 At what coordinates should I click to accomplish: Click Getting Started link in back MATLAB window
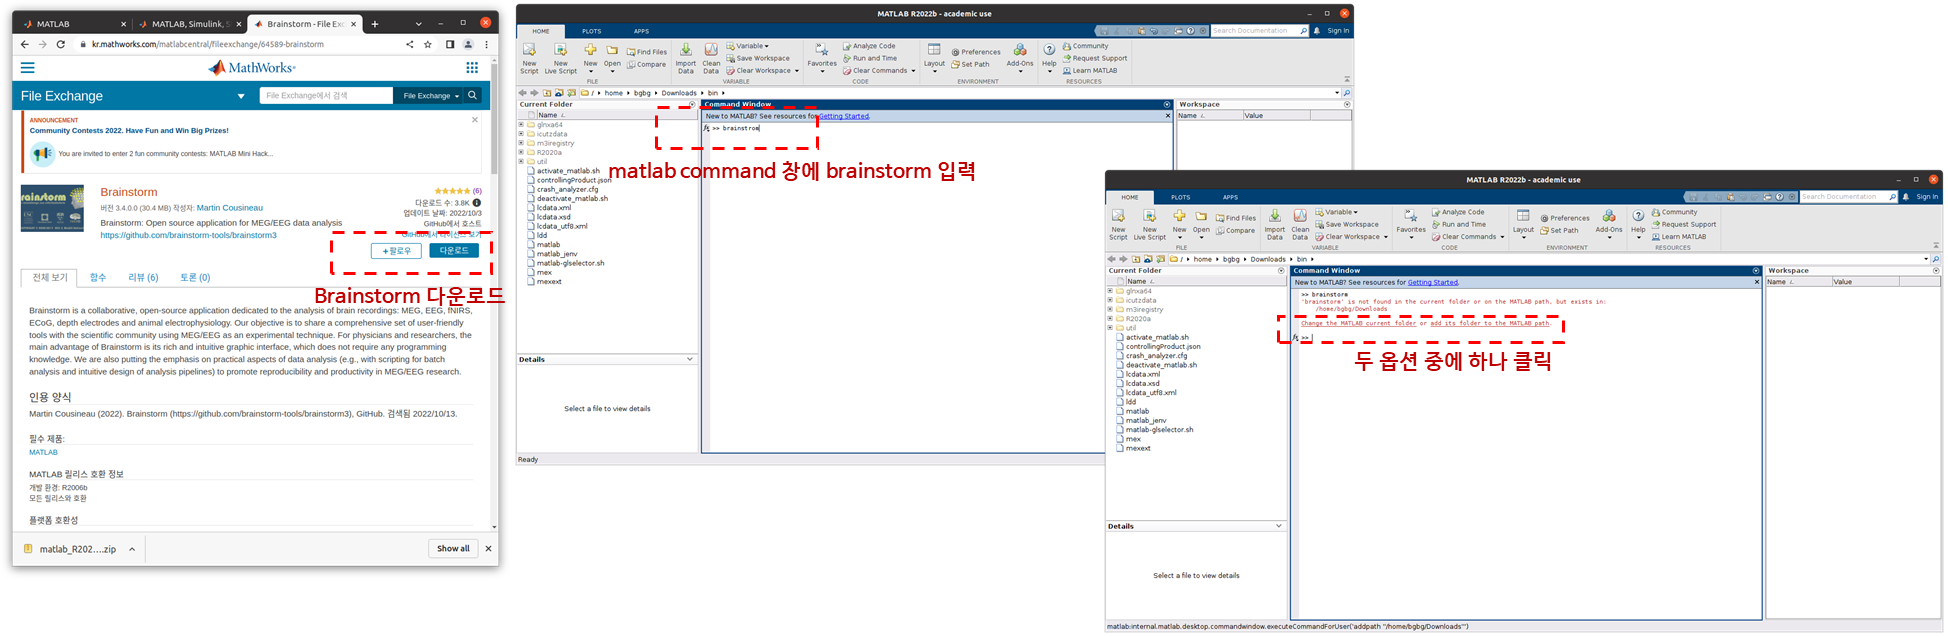coord(844,116)
